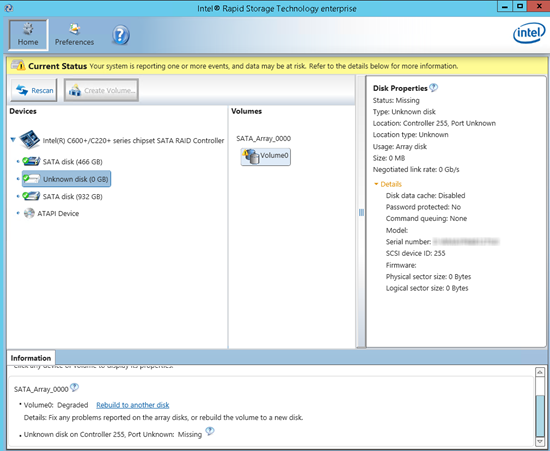Collapse the SATA RAID Controller tree node

coord(13,140)
